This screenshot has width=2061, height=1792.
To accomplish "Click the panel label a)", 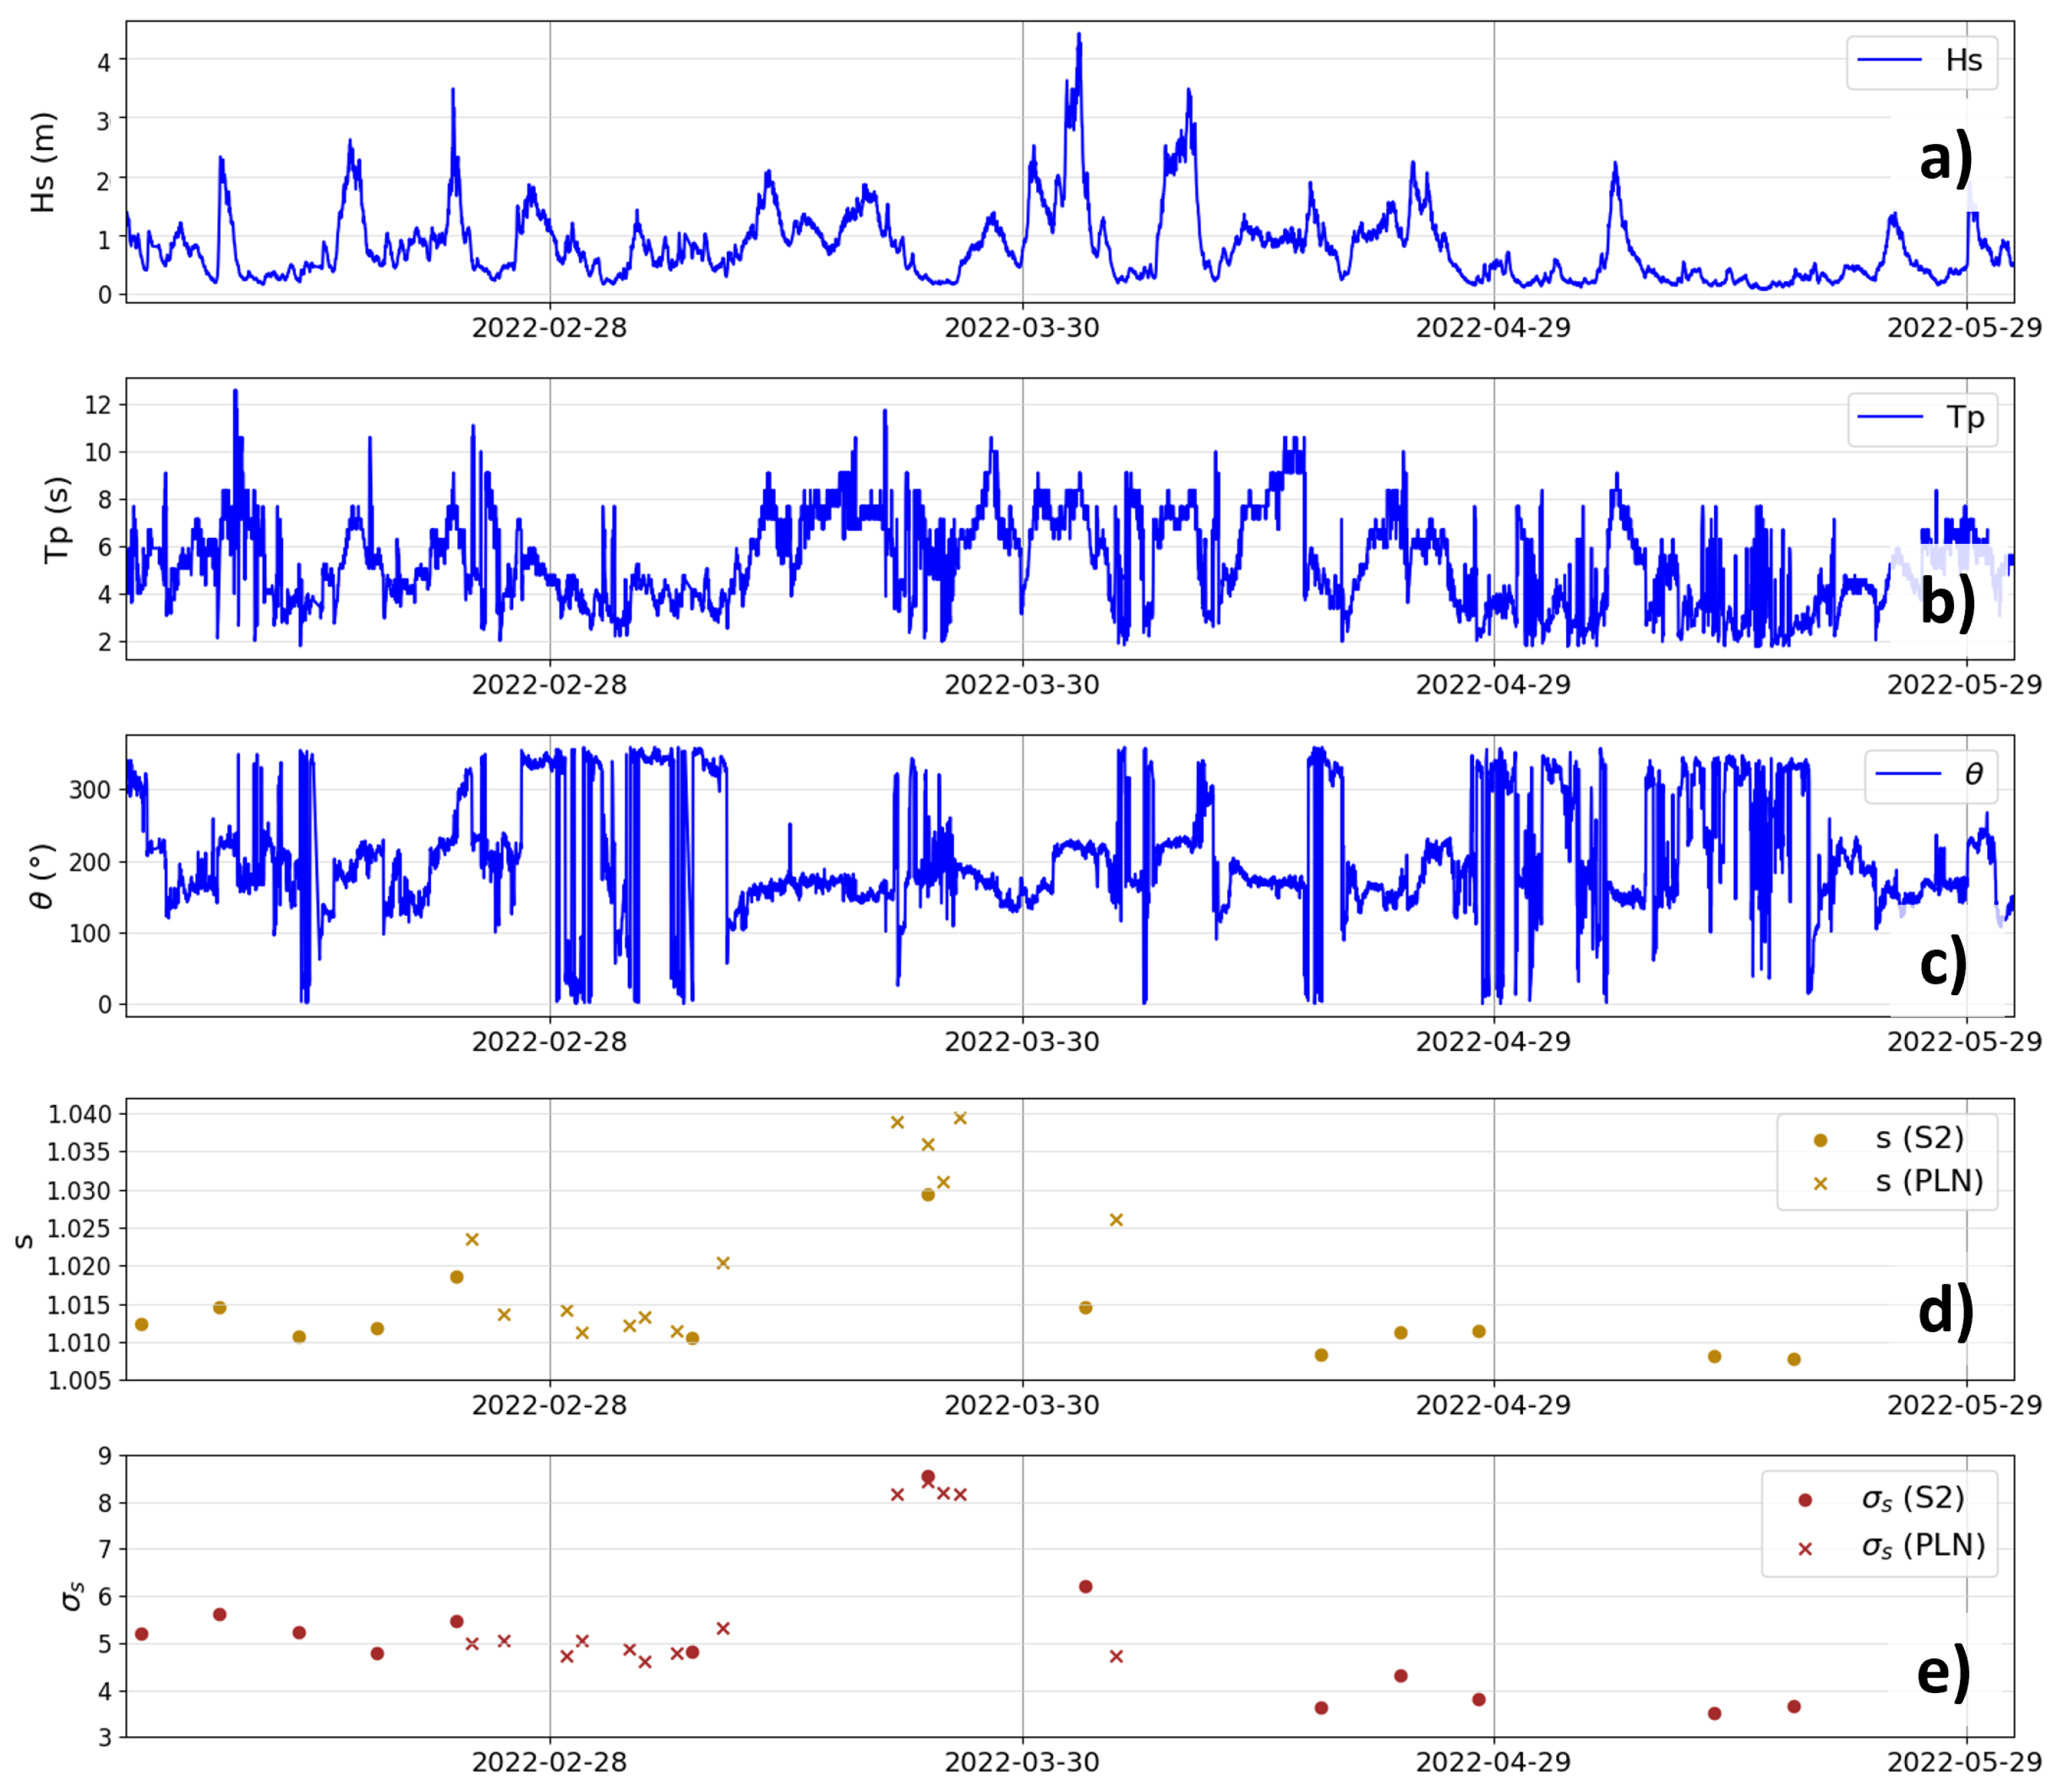I will point(1946,160).
